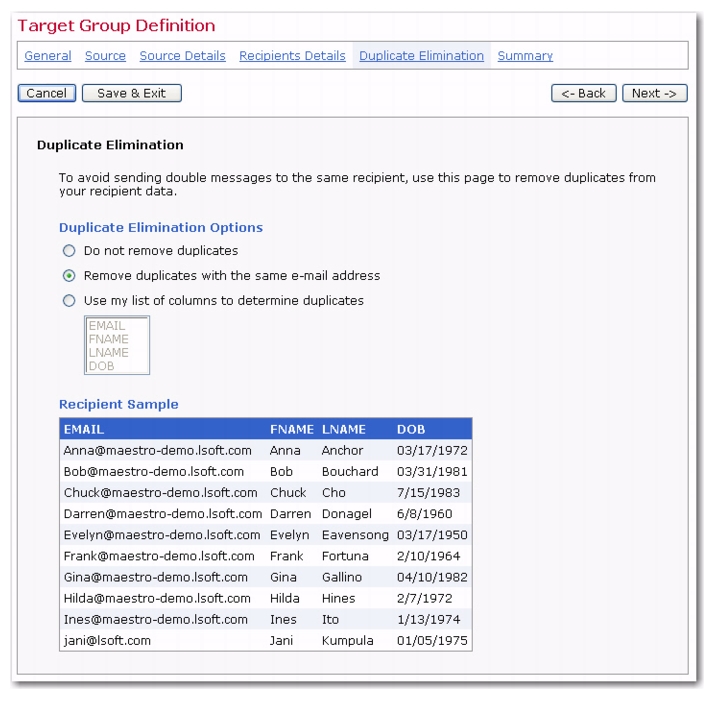Click Ines@maestro-demo.lsoft.com email cell
Viewport: 715px width, 706px height.
click(x=155, y=619)
